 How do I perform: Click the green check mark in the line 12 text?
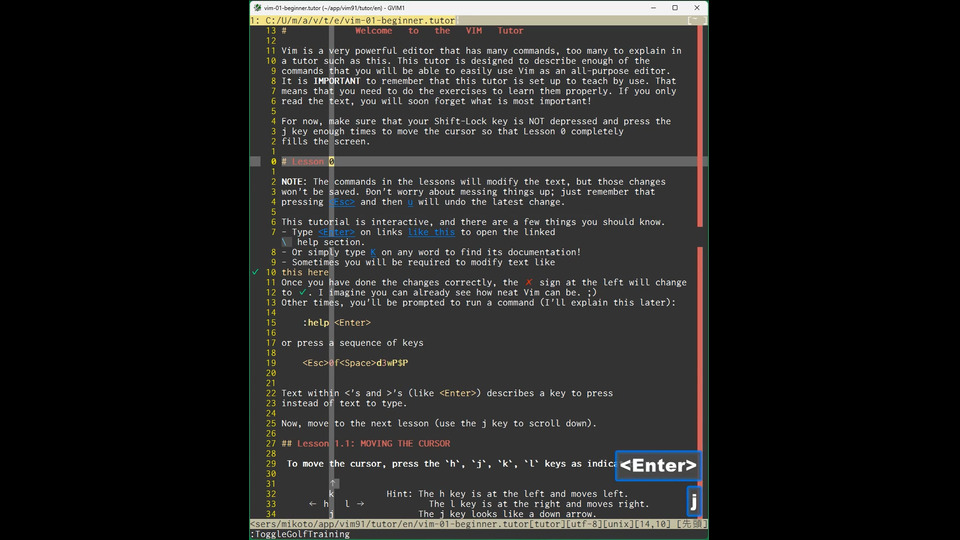point(302,293)
